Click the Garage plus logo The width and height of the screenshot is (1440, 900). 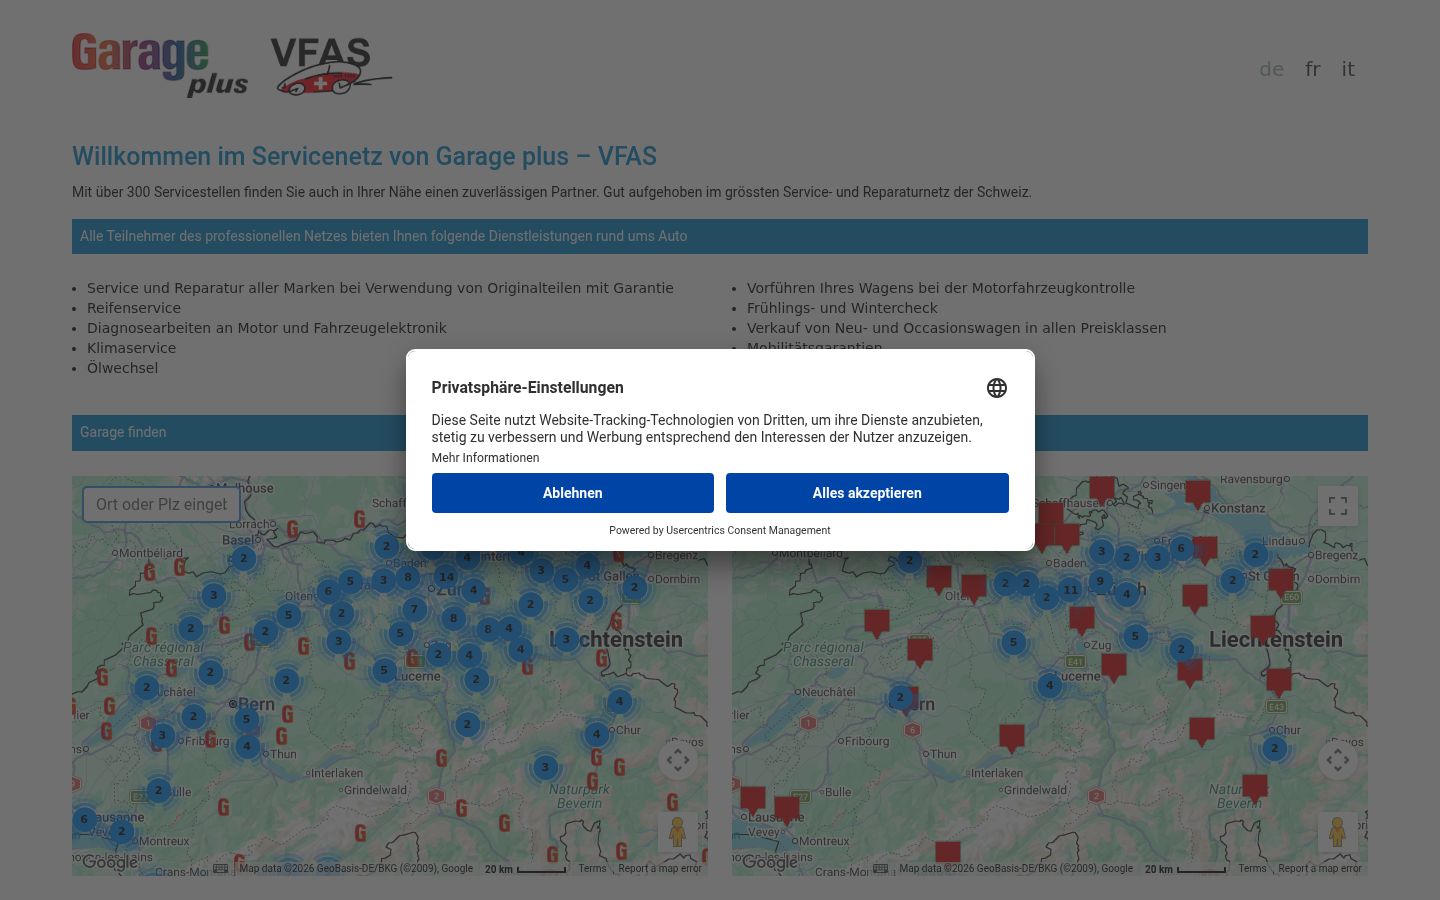[x=160, y=65]
